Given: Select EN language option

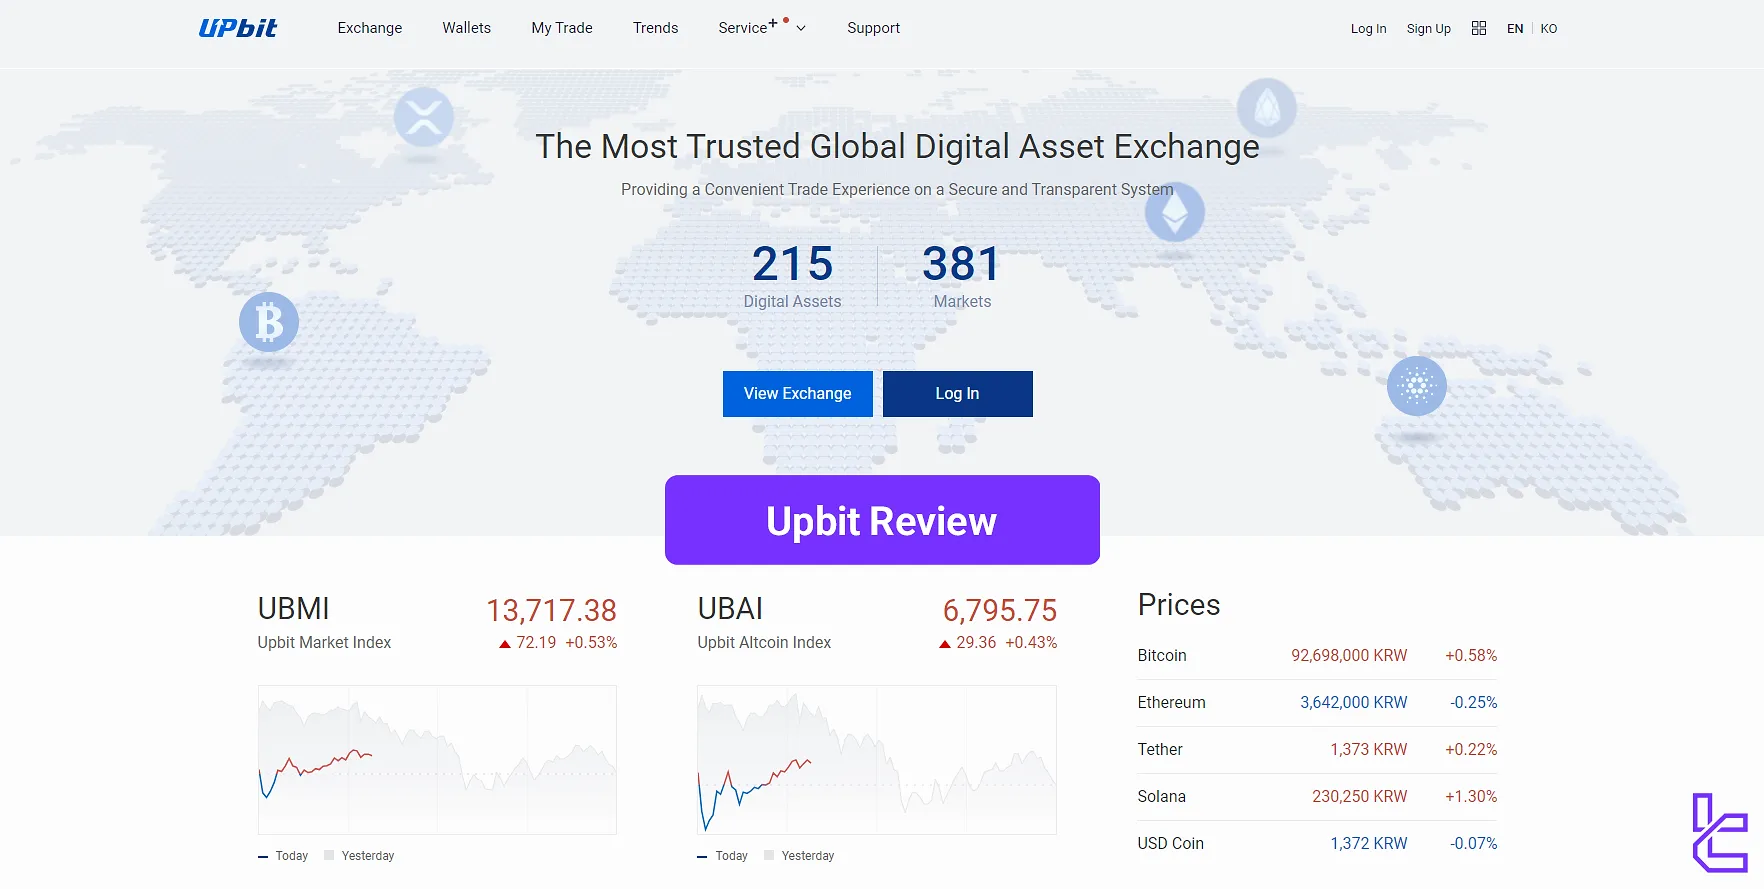Looking at the screenshot, I should tap(1515, 29).
